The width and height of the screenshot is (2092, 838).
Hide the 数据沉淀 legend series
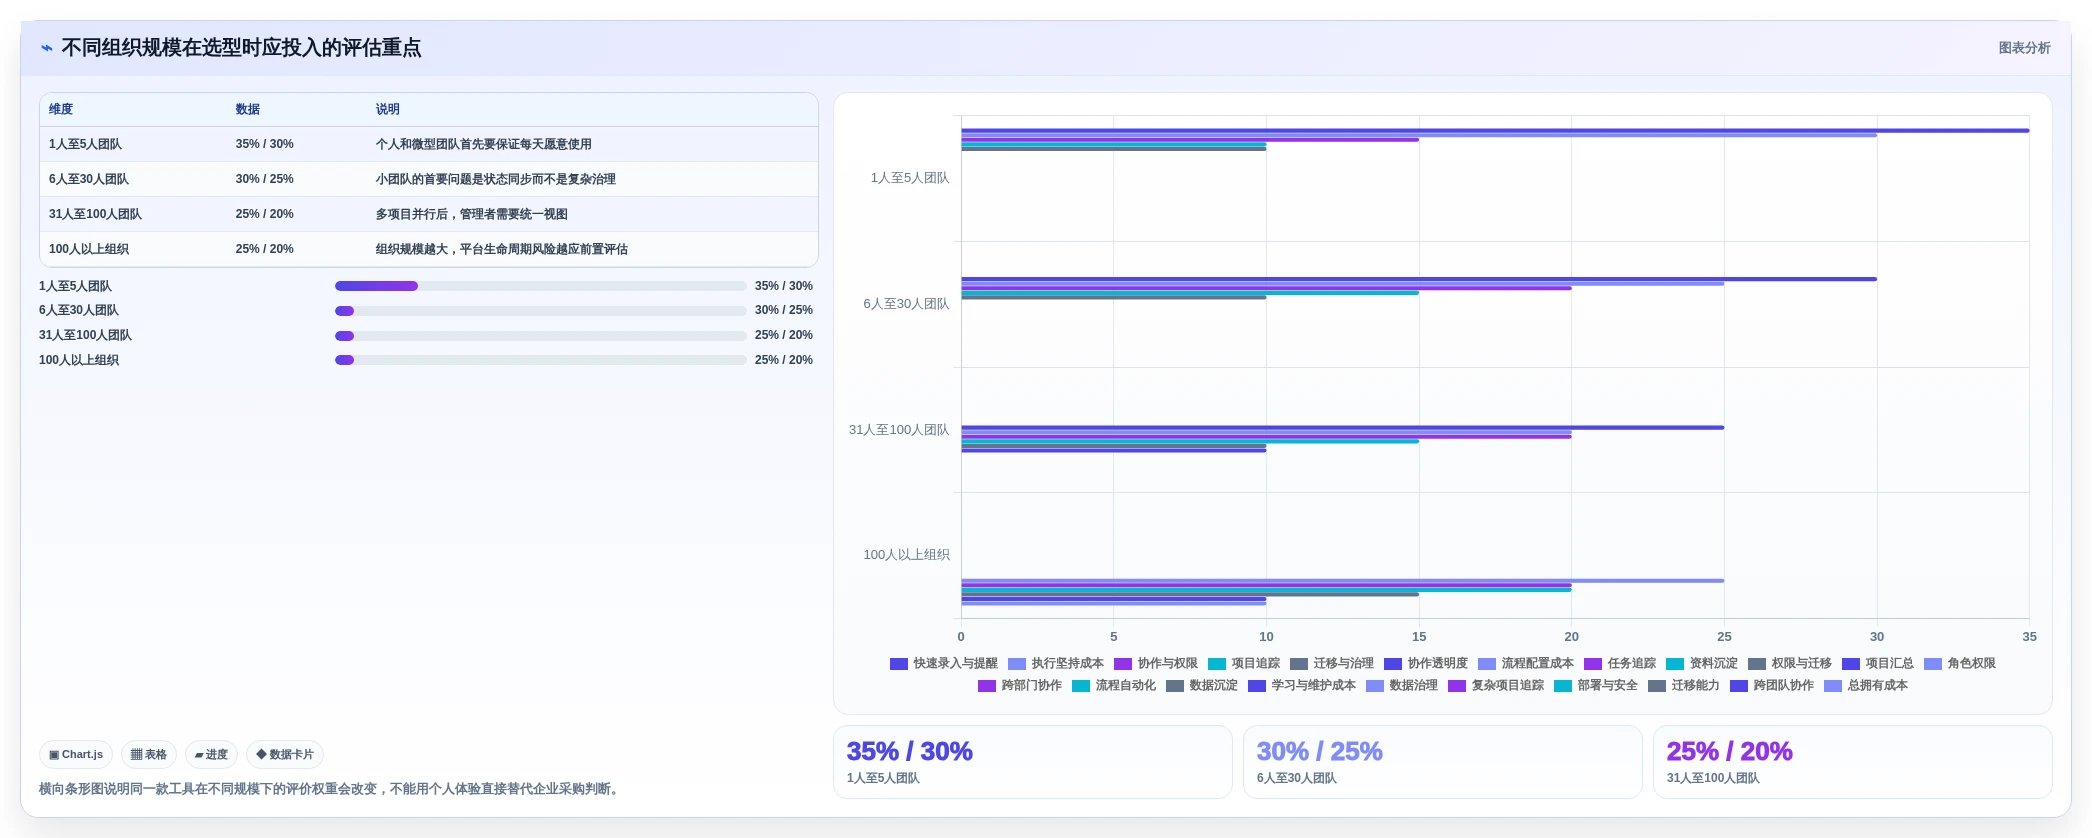pos(1202,686)
